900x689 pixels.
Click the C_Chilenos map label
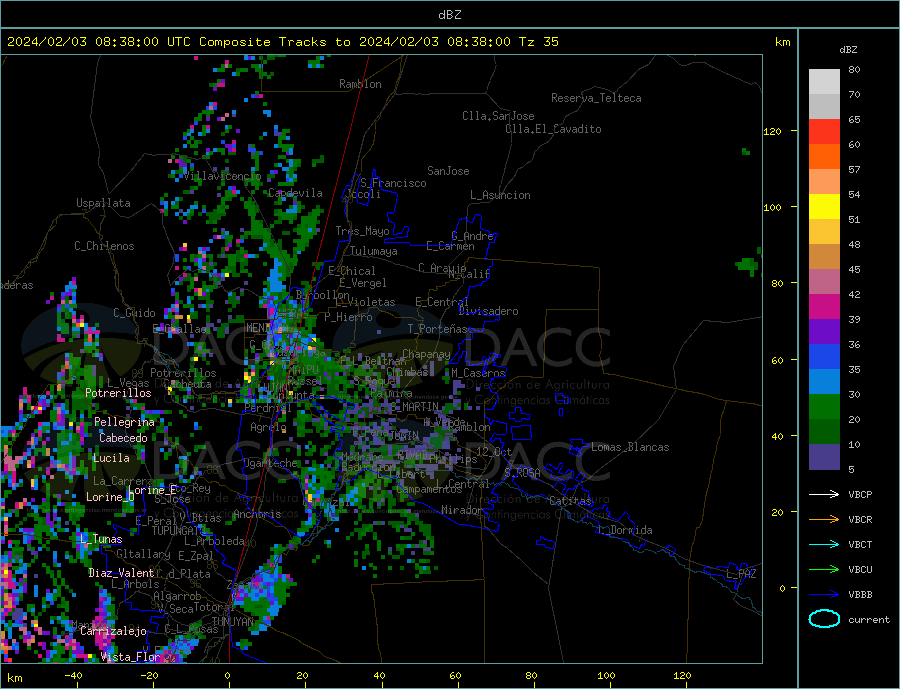click(104, 246)
